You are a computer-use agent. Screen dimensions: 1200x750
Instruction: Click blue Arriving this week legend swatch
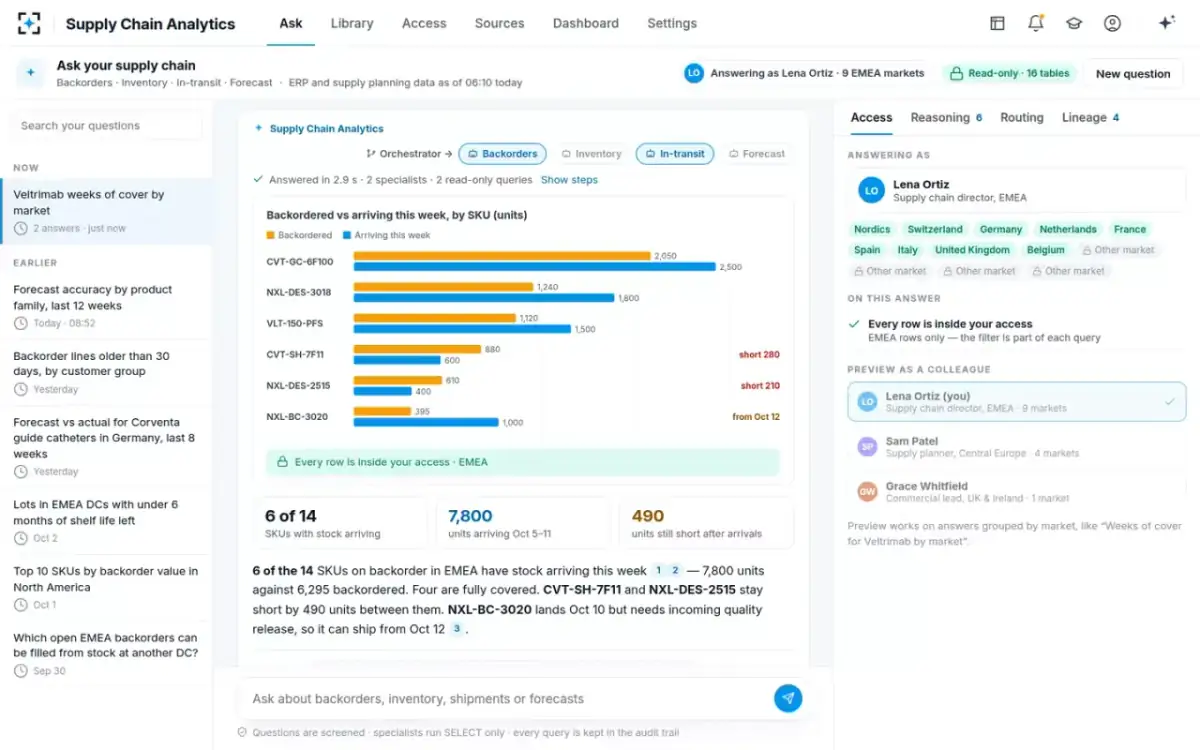[346, 235]
